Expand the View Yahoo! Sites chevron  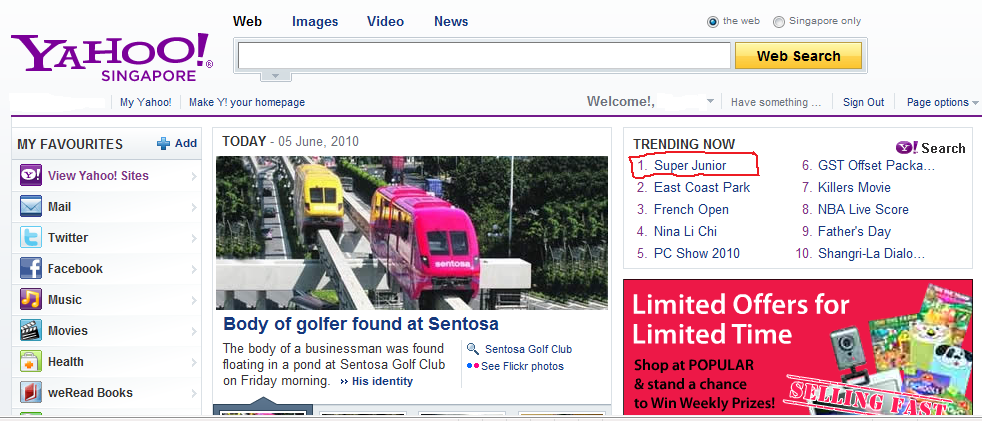(x=194, y=177)
